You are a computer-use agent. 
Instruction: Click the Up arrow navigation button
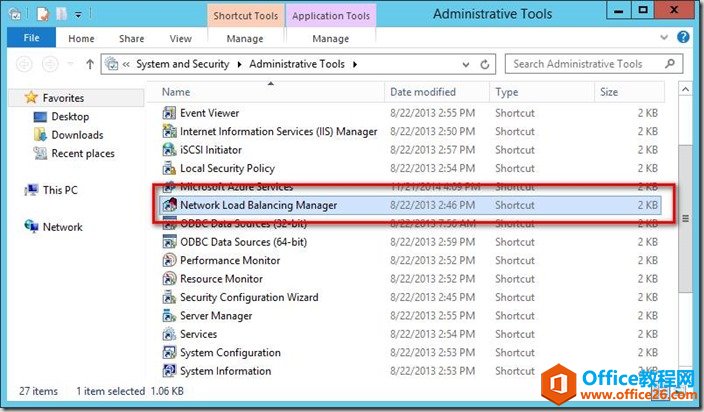click(90, 64)
